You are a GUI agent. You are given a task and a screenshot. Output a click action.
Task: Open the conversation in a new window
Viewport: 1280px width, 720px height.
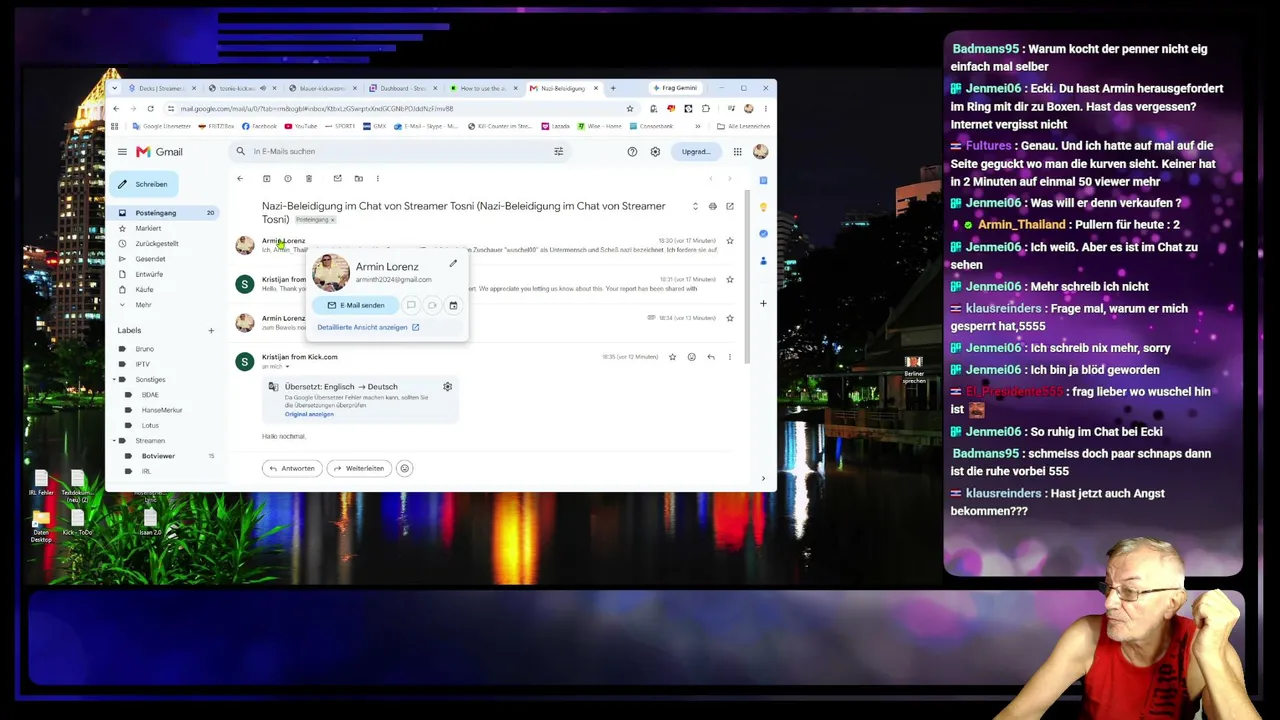point(730,207)
